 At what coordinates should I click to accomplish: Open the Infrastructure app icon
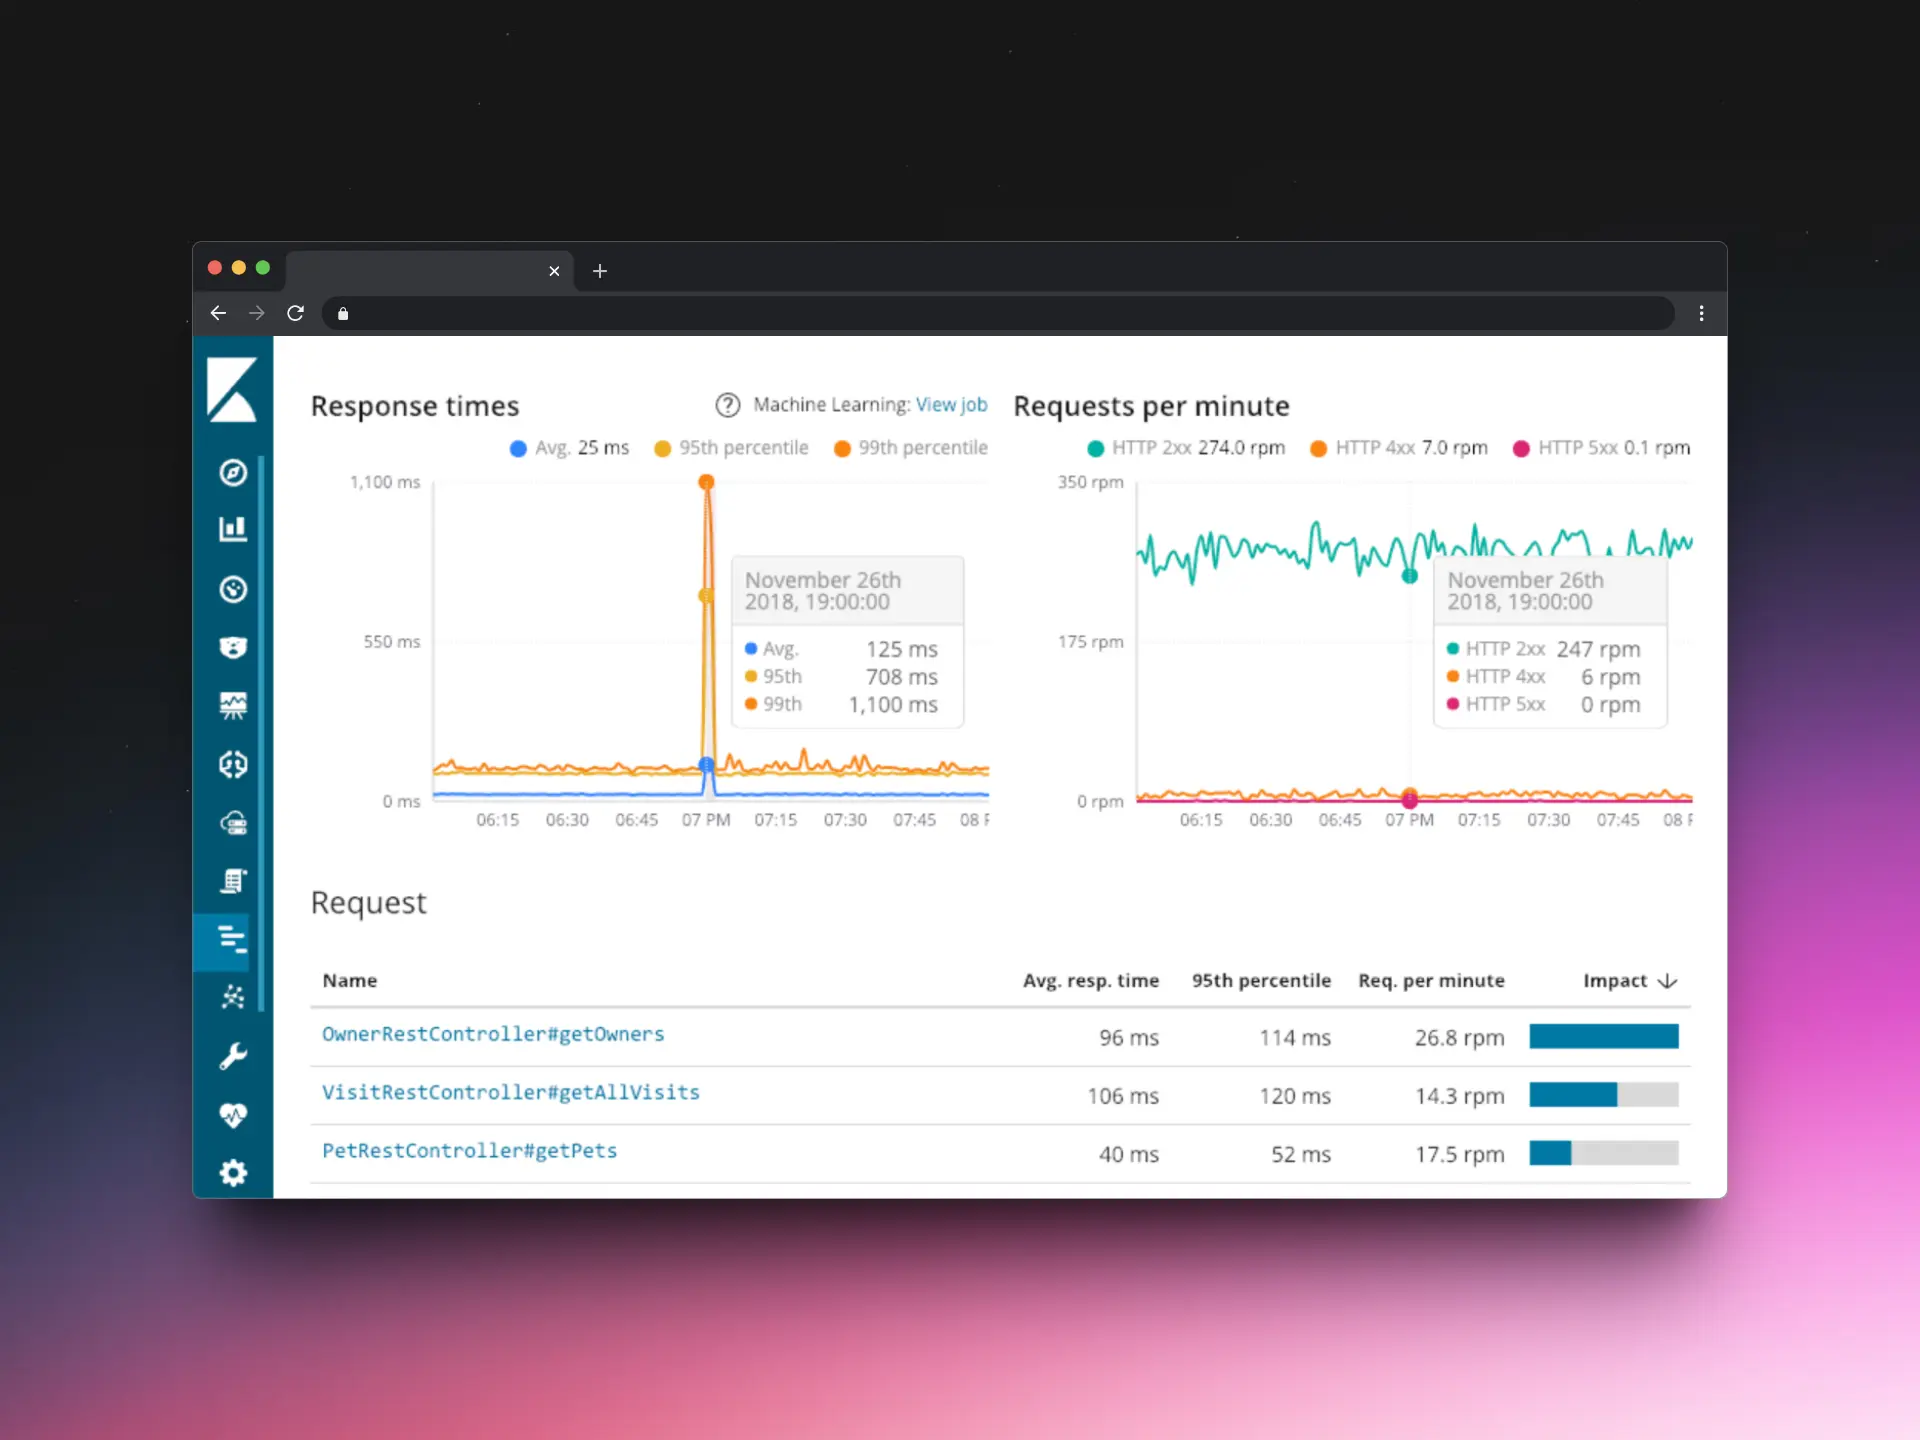click(233, 822)
